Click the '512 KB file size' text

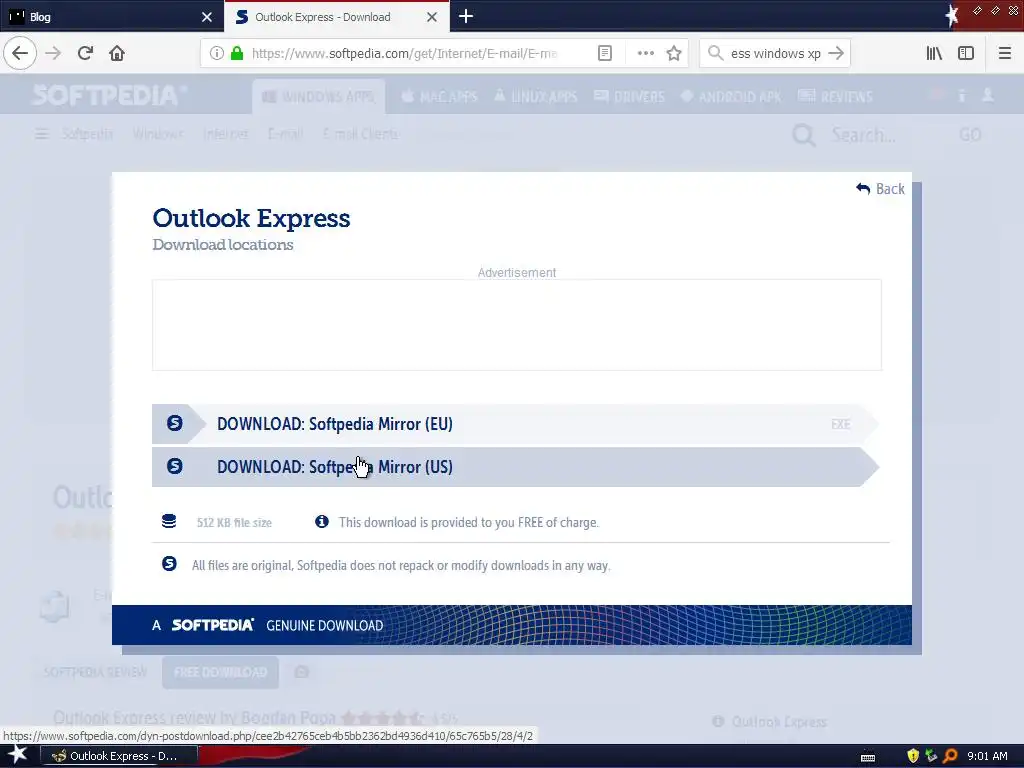tap(234, 522)
